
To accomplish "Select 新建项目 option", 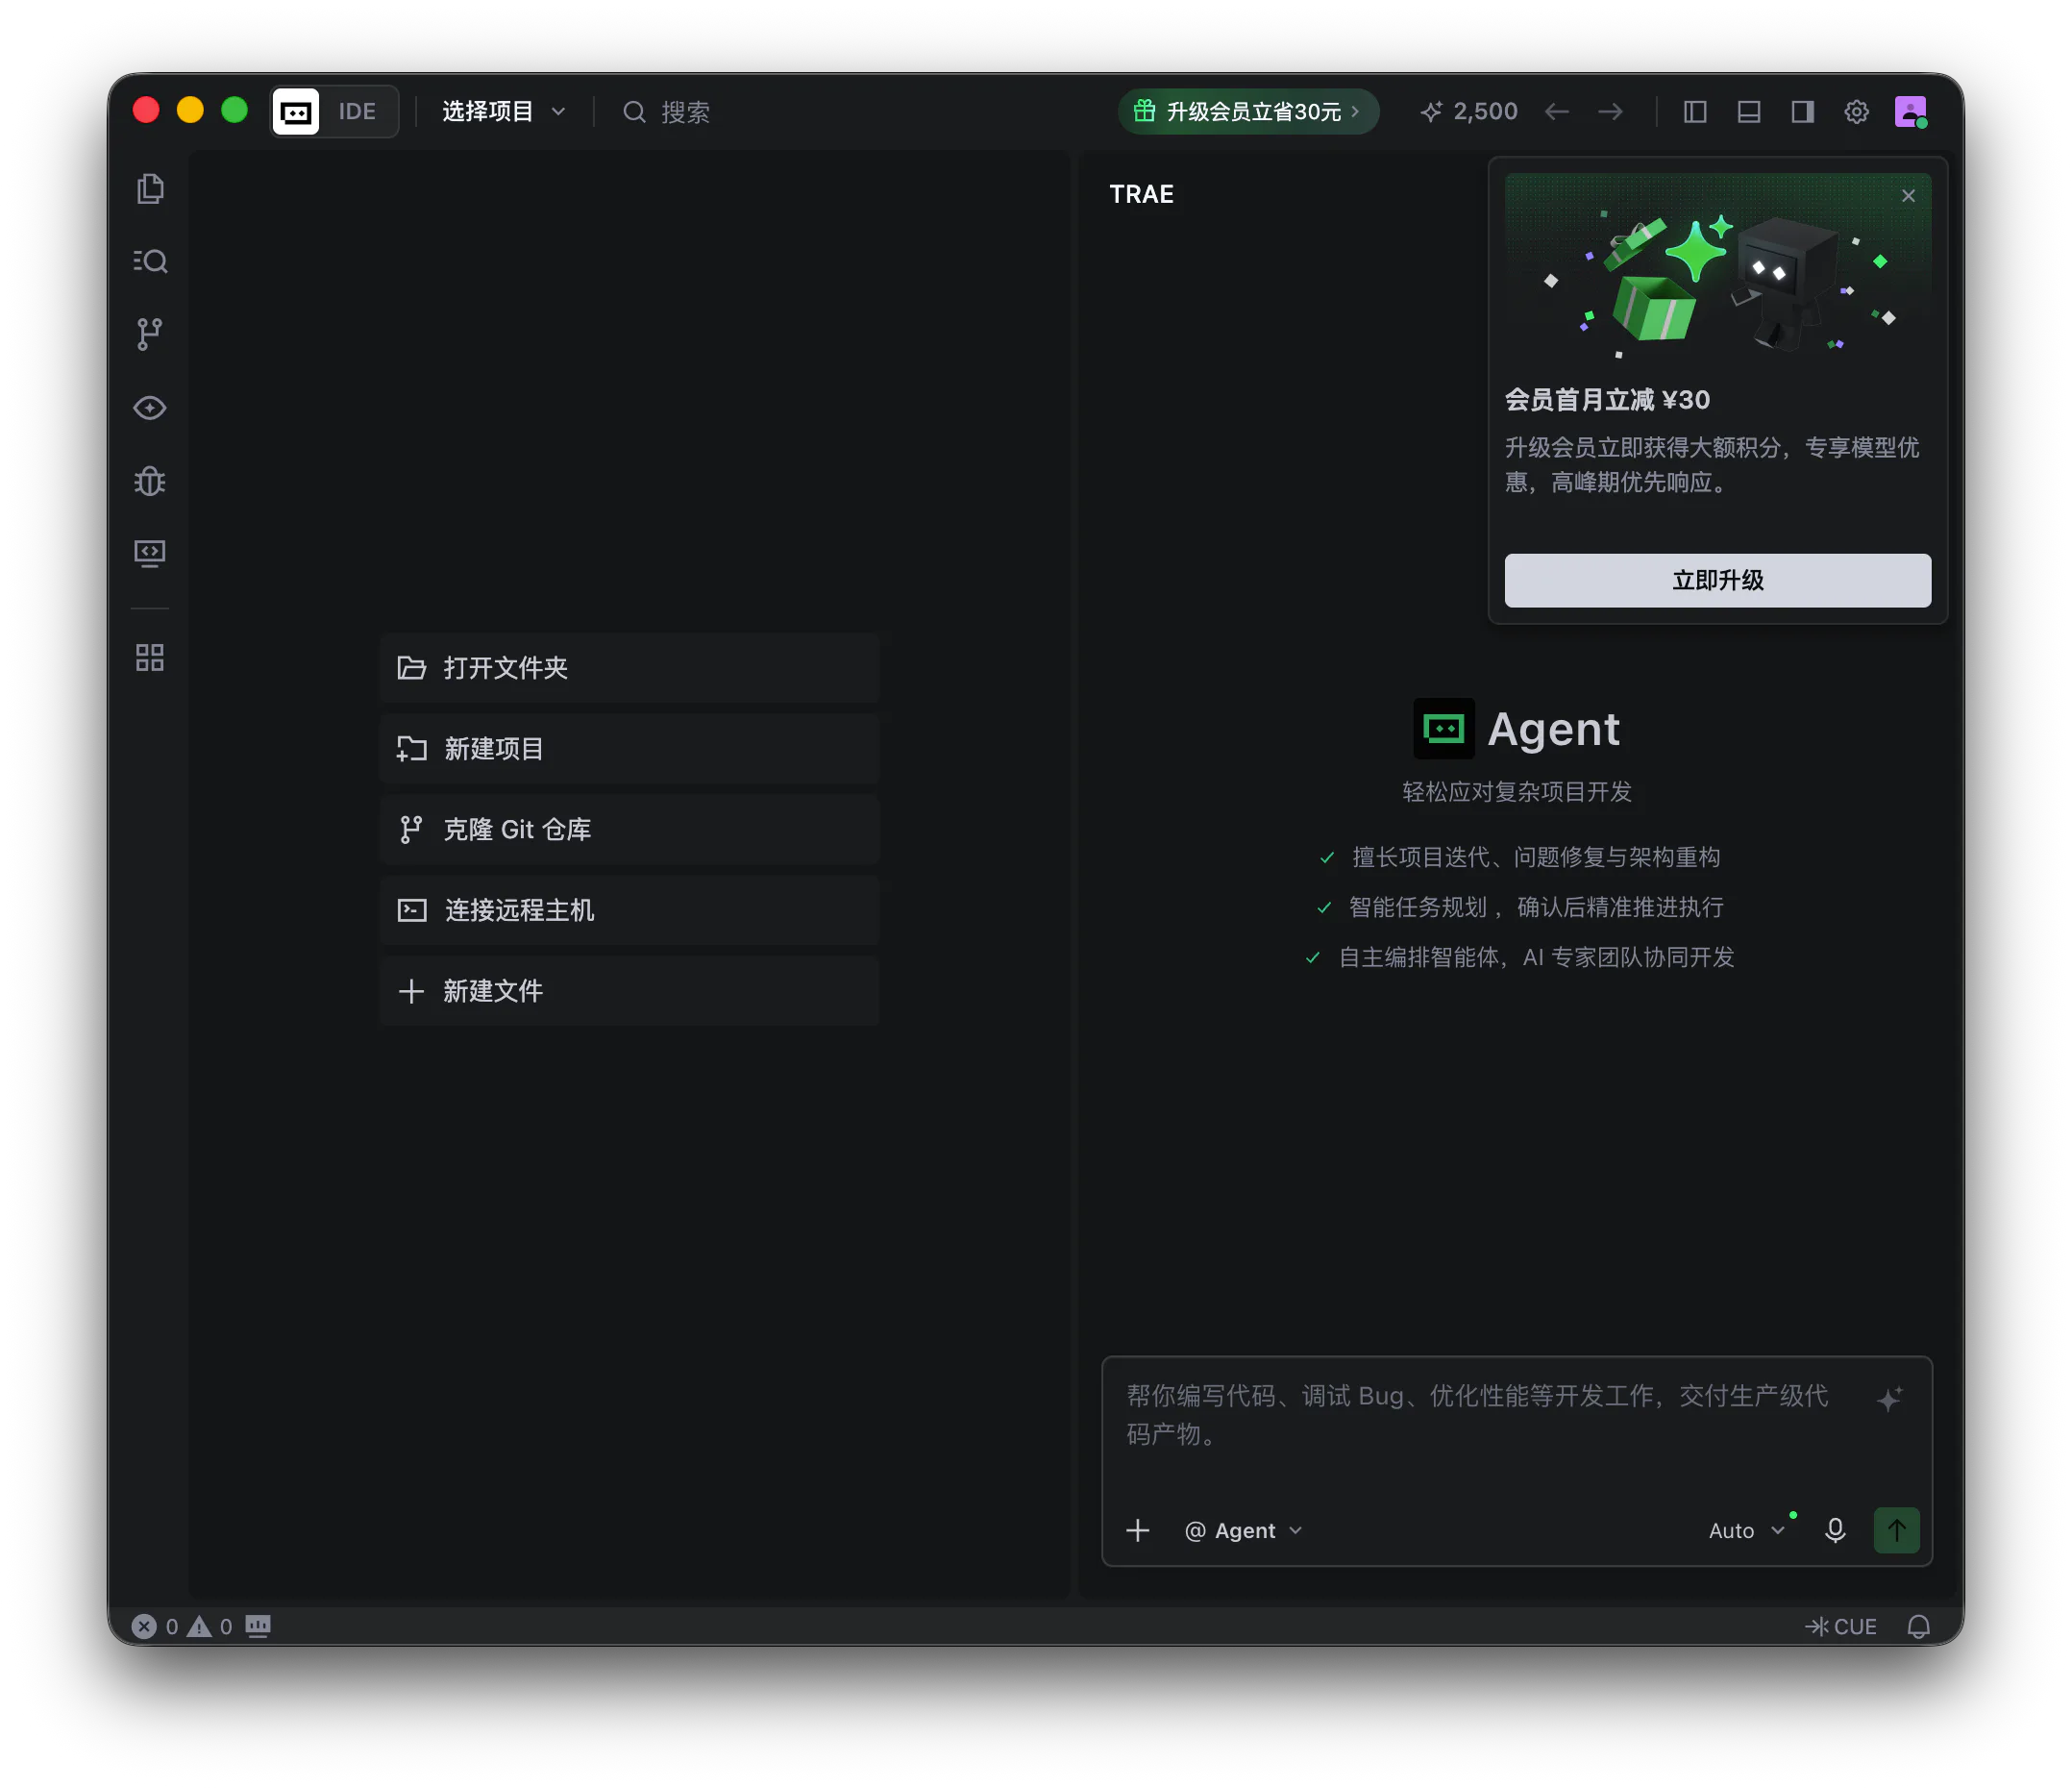I will 629,748.
